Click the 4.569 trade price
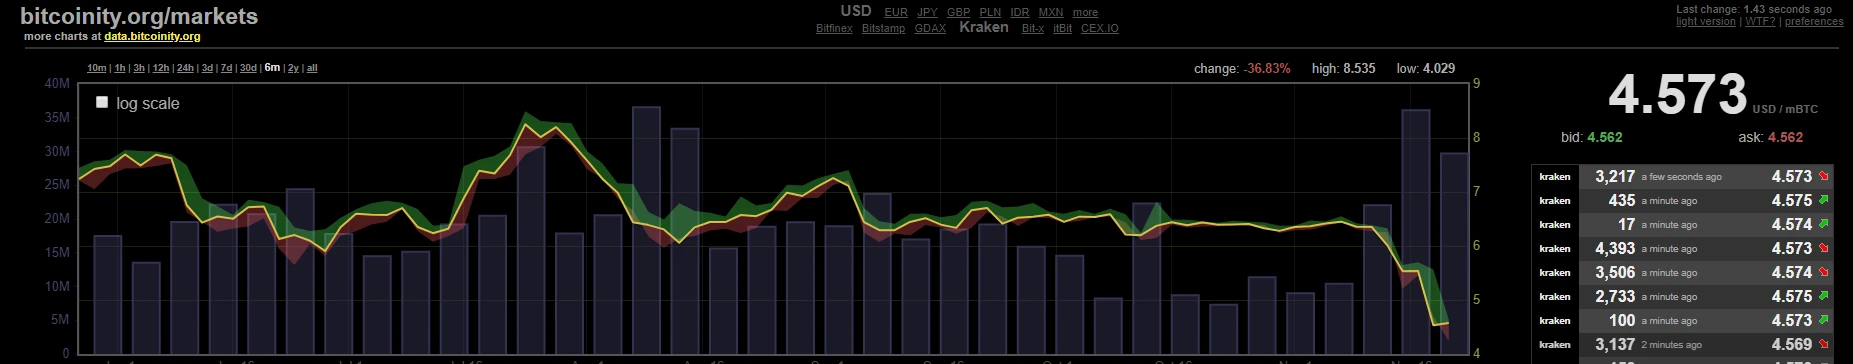Viewport: 1853px width, 364px height. 1792,344
